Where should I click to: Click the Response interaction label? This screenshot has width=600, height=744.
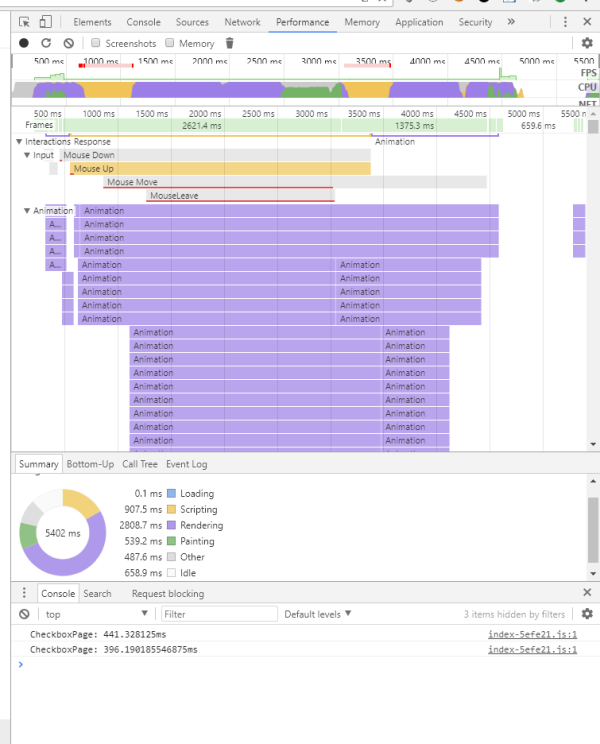tap(92, 141)
